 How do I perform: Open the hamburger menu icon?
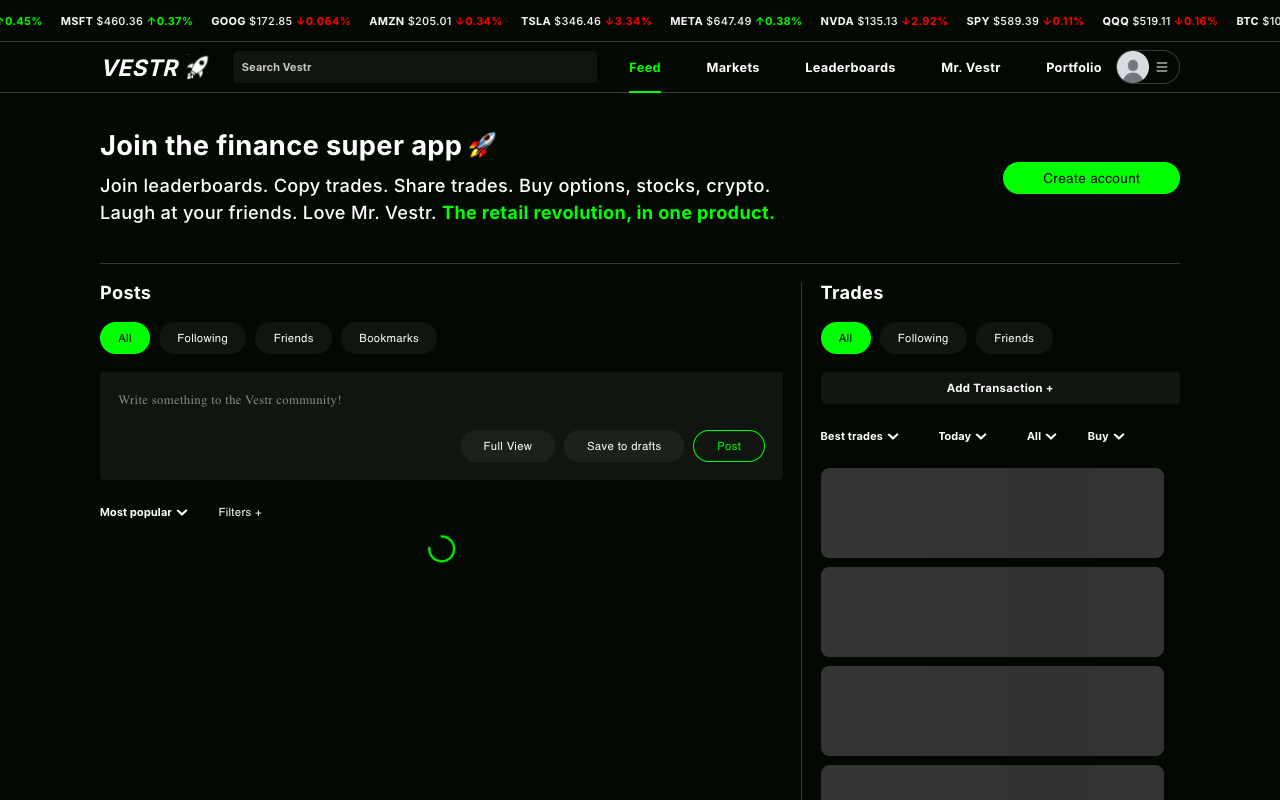coord(1162,67)
